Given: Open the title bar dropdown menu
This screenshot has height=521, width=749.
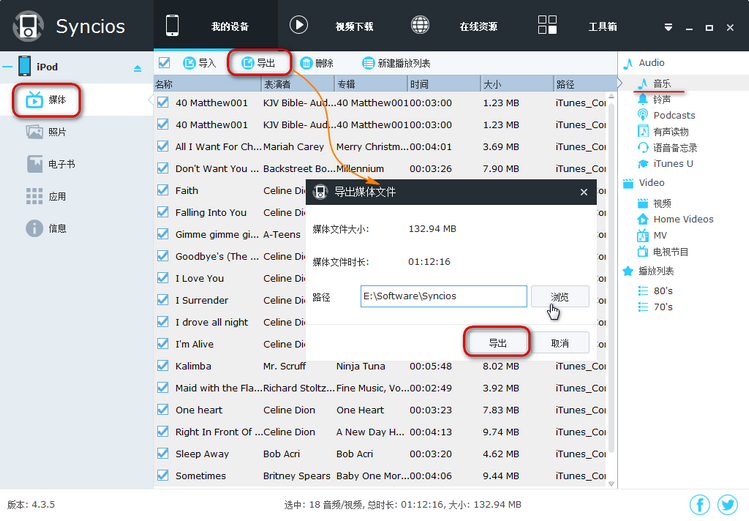Looking at the screenshot, I should pos(668,27).
